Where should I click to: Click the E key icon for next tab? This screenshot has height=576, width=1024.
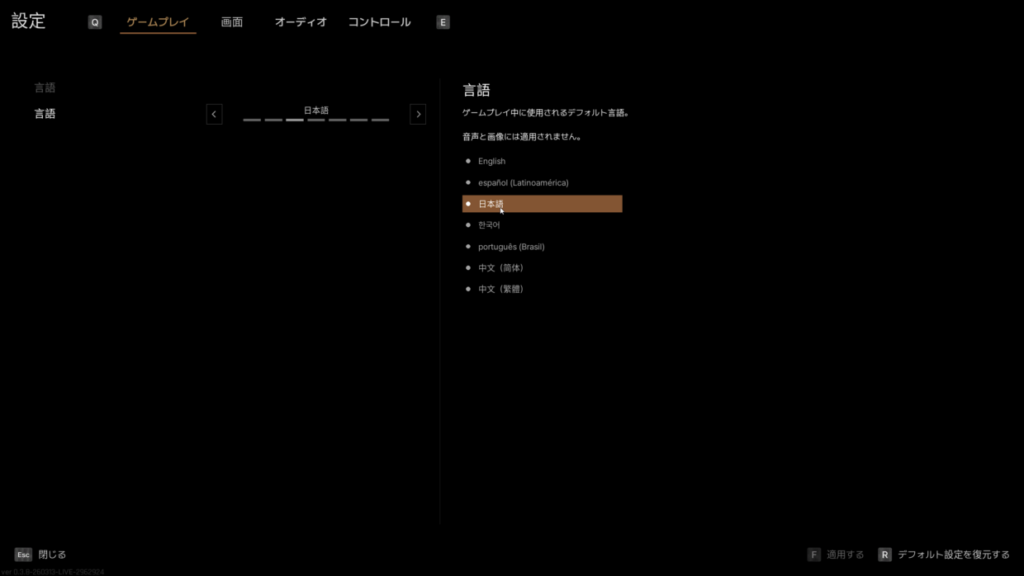(443, 22)
